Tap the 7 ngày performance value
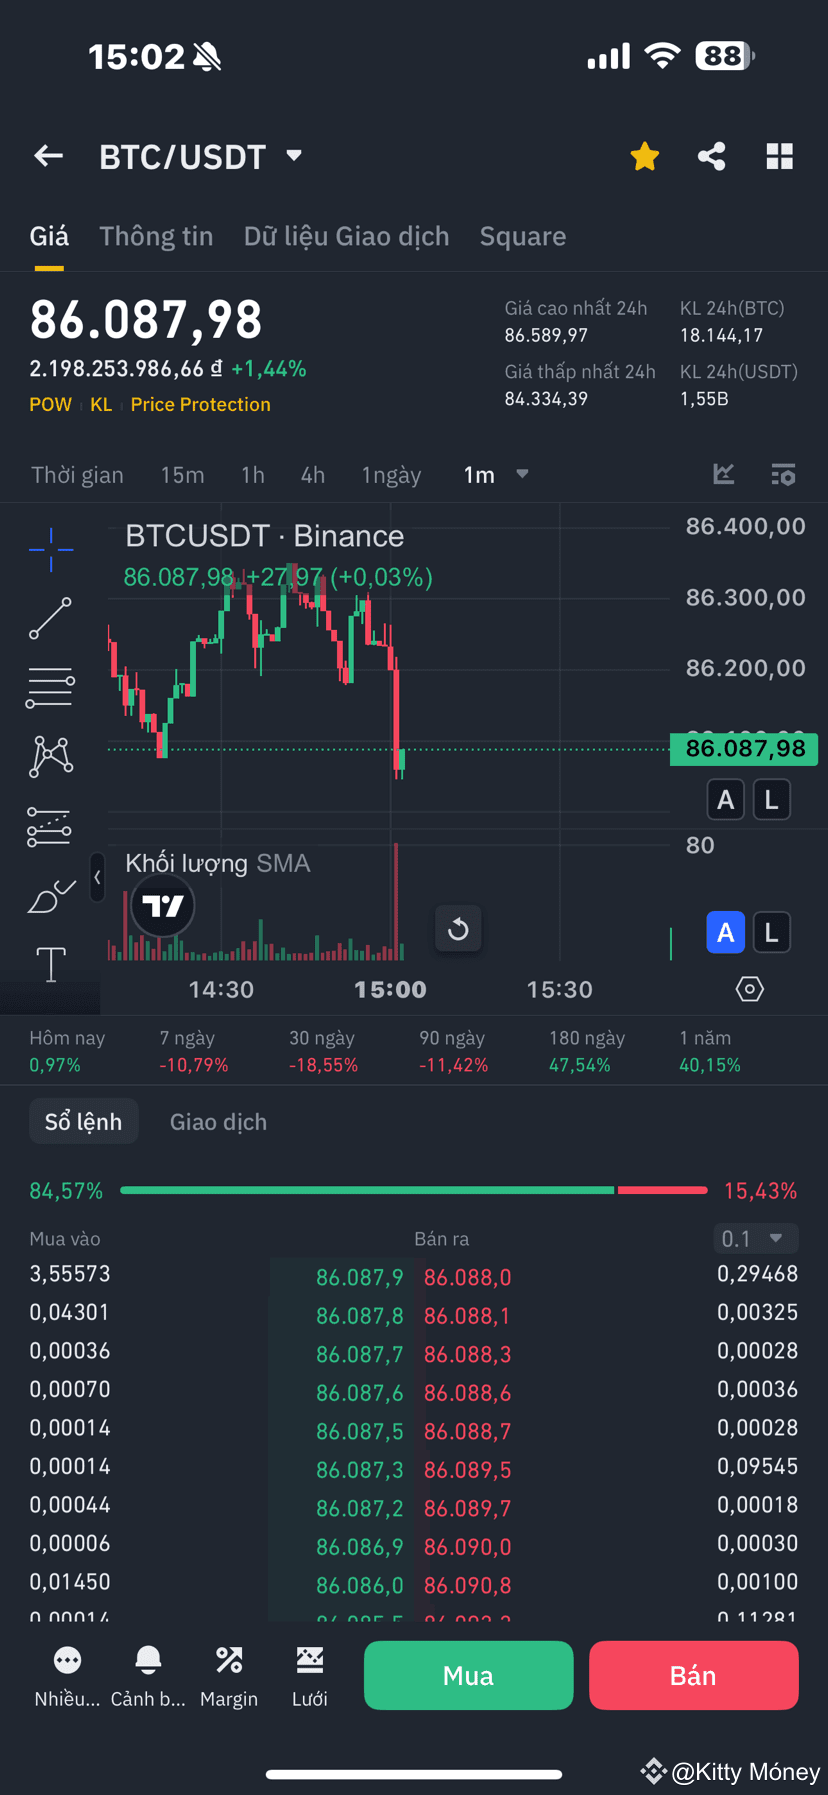 pyautogui.click(x=194, y=1065)
